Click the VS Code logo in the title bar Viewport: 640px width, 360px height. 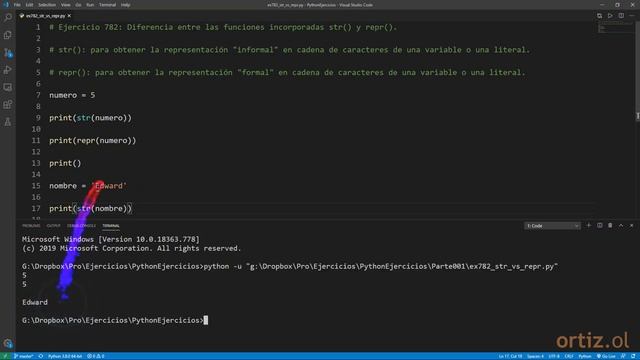pos(6,5)
